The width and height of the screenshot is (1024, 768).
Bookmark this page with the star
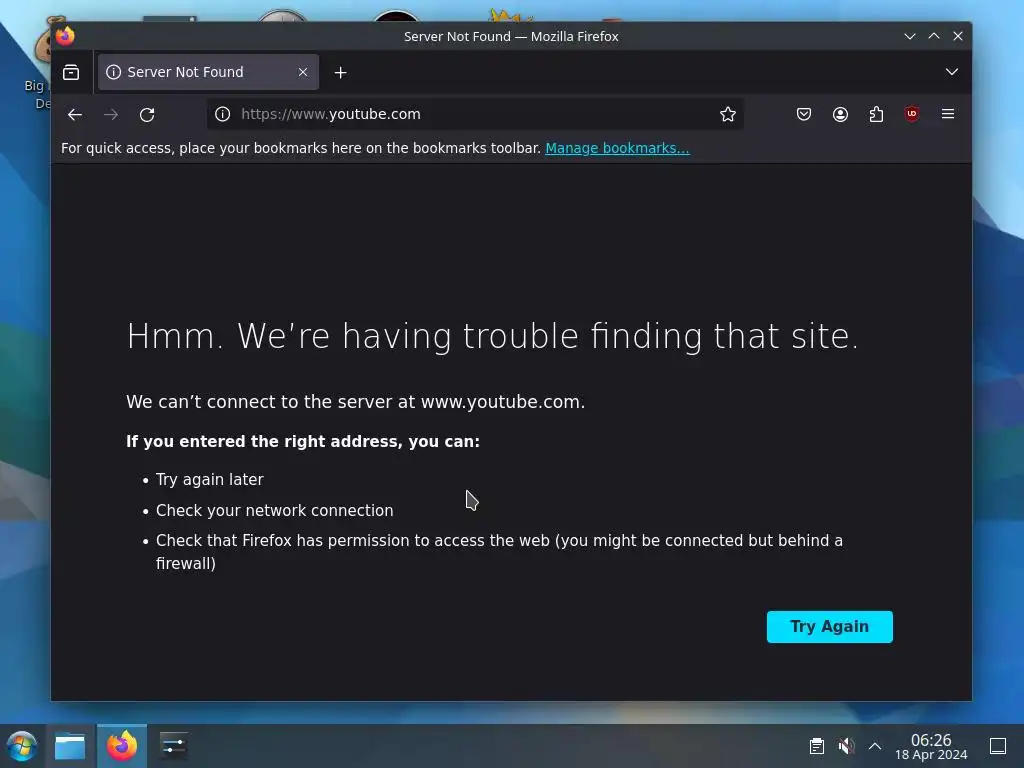point(728,114)
